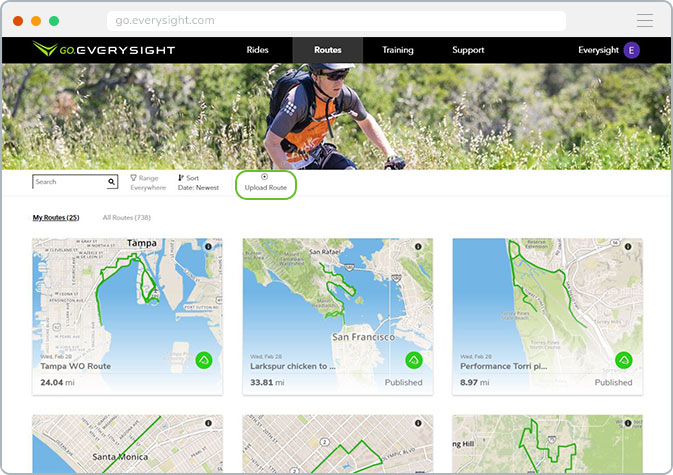Click the GO.Everysight logo
The height and width of the screenshot is (475, 673).
(x=104, y=49)
